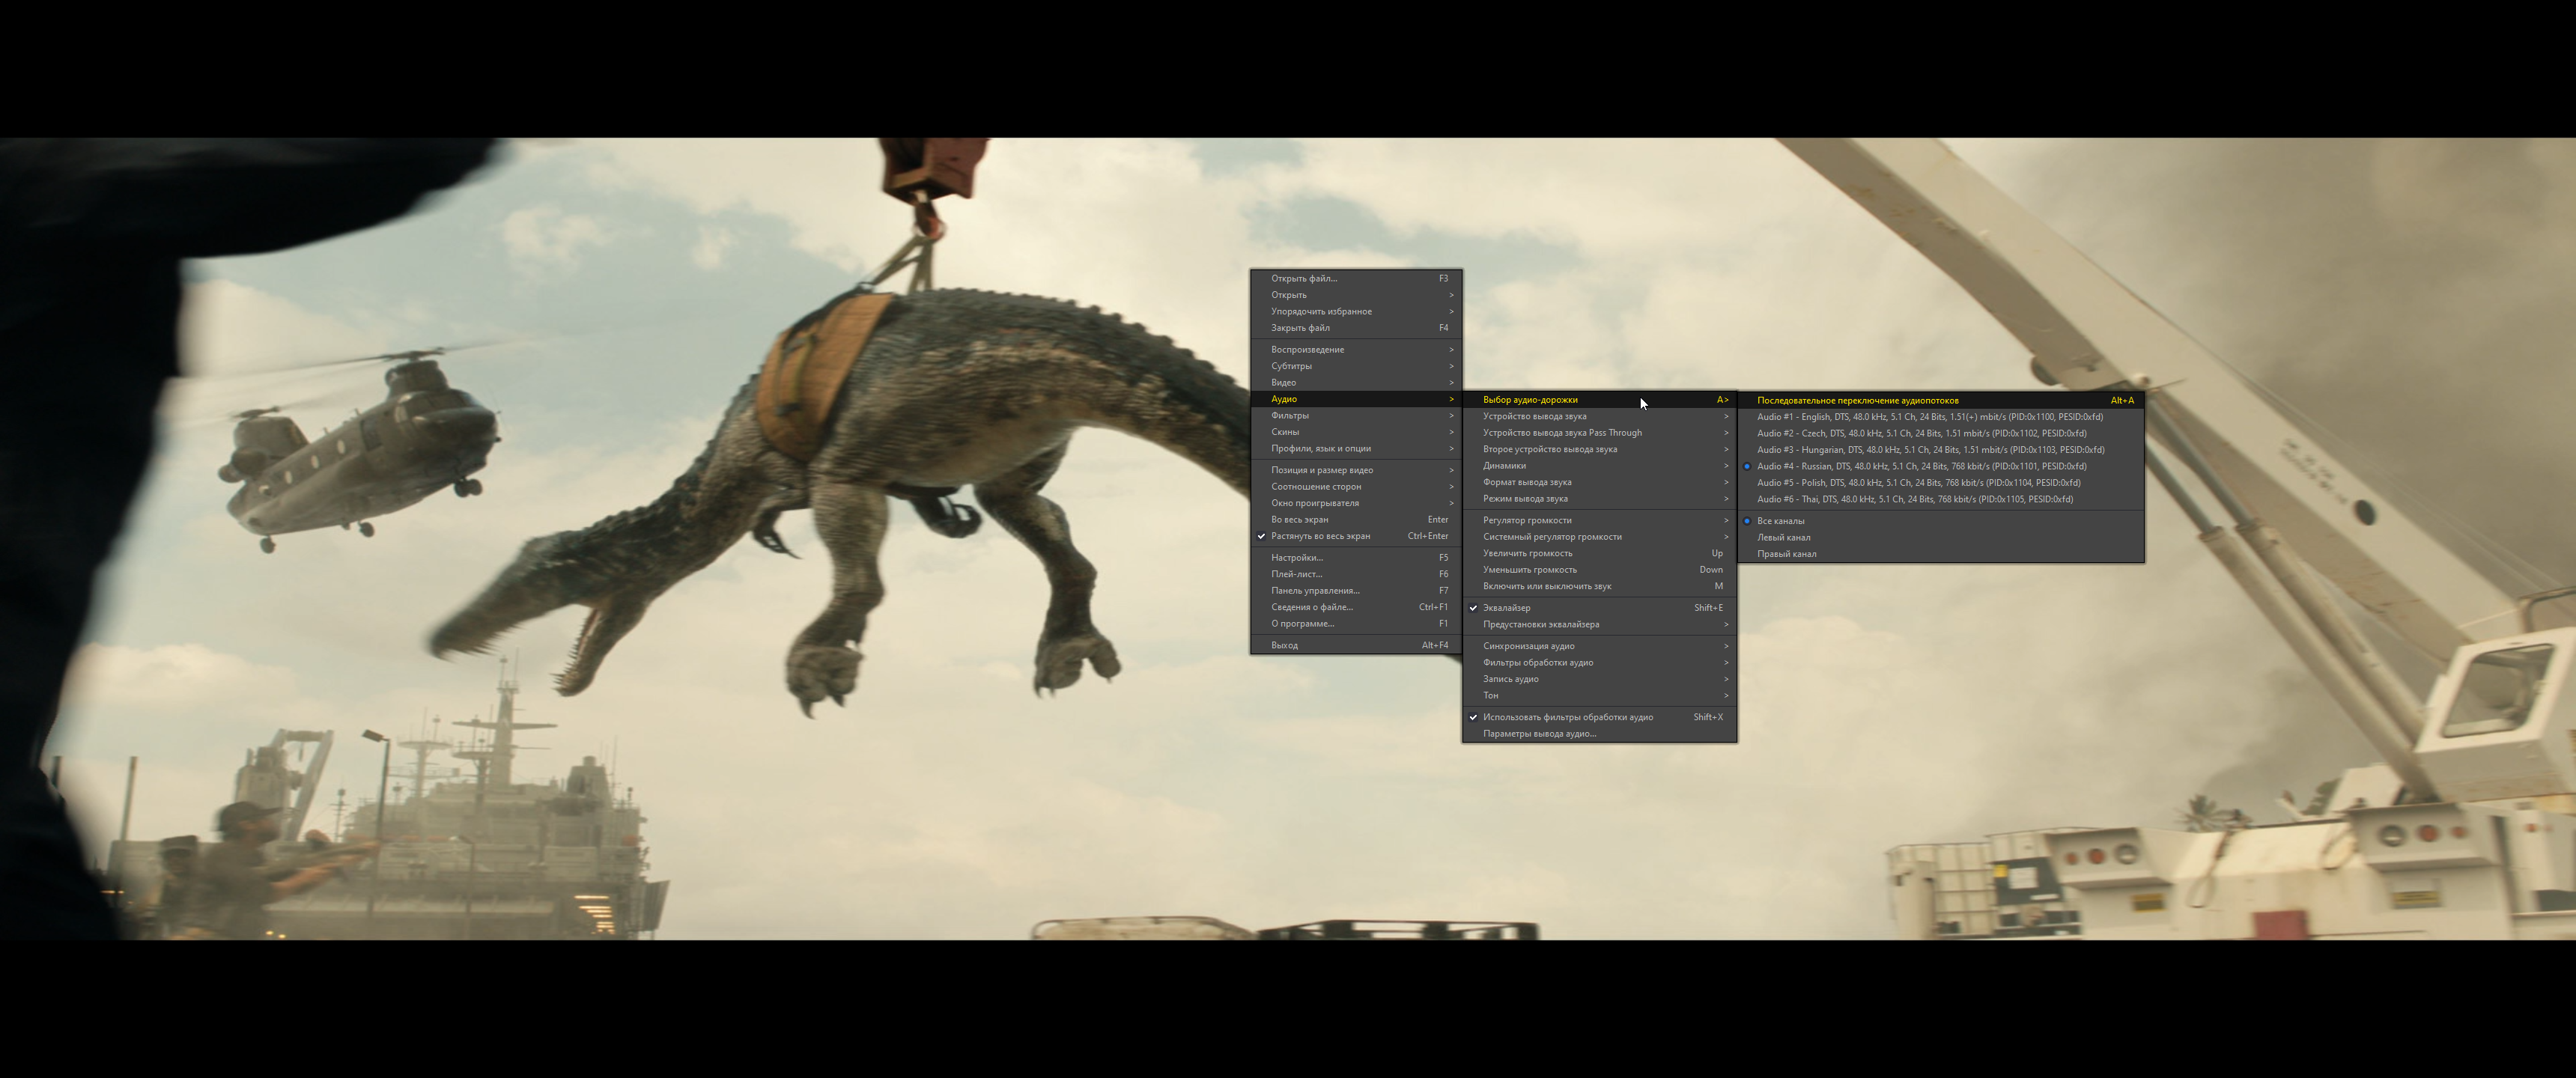Screen dimensions: 2576x1078
Task: Select Audio #3 Hungarian track
Action: click(x=1941, y=450)
